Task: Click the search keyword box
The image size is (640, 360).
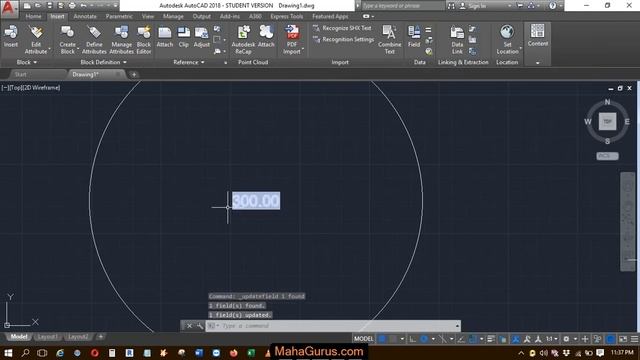Action: point(402,6)
